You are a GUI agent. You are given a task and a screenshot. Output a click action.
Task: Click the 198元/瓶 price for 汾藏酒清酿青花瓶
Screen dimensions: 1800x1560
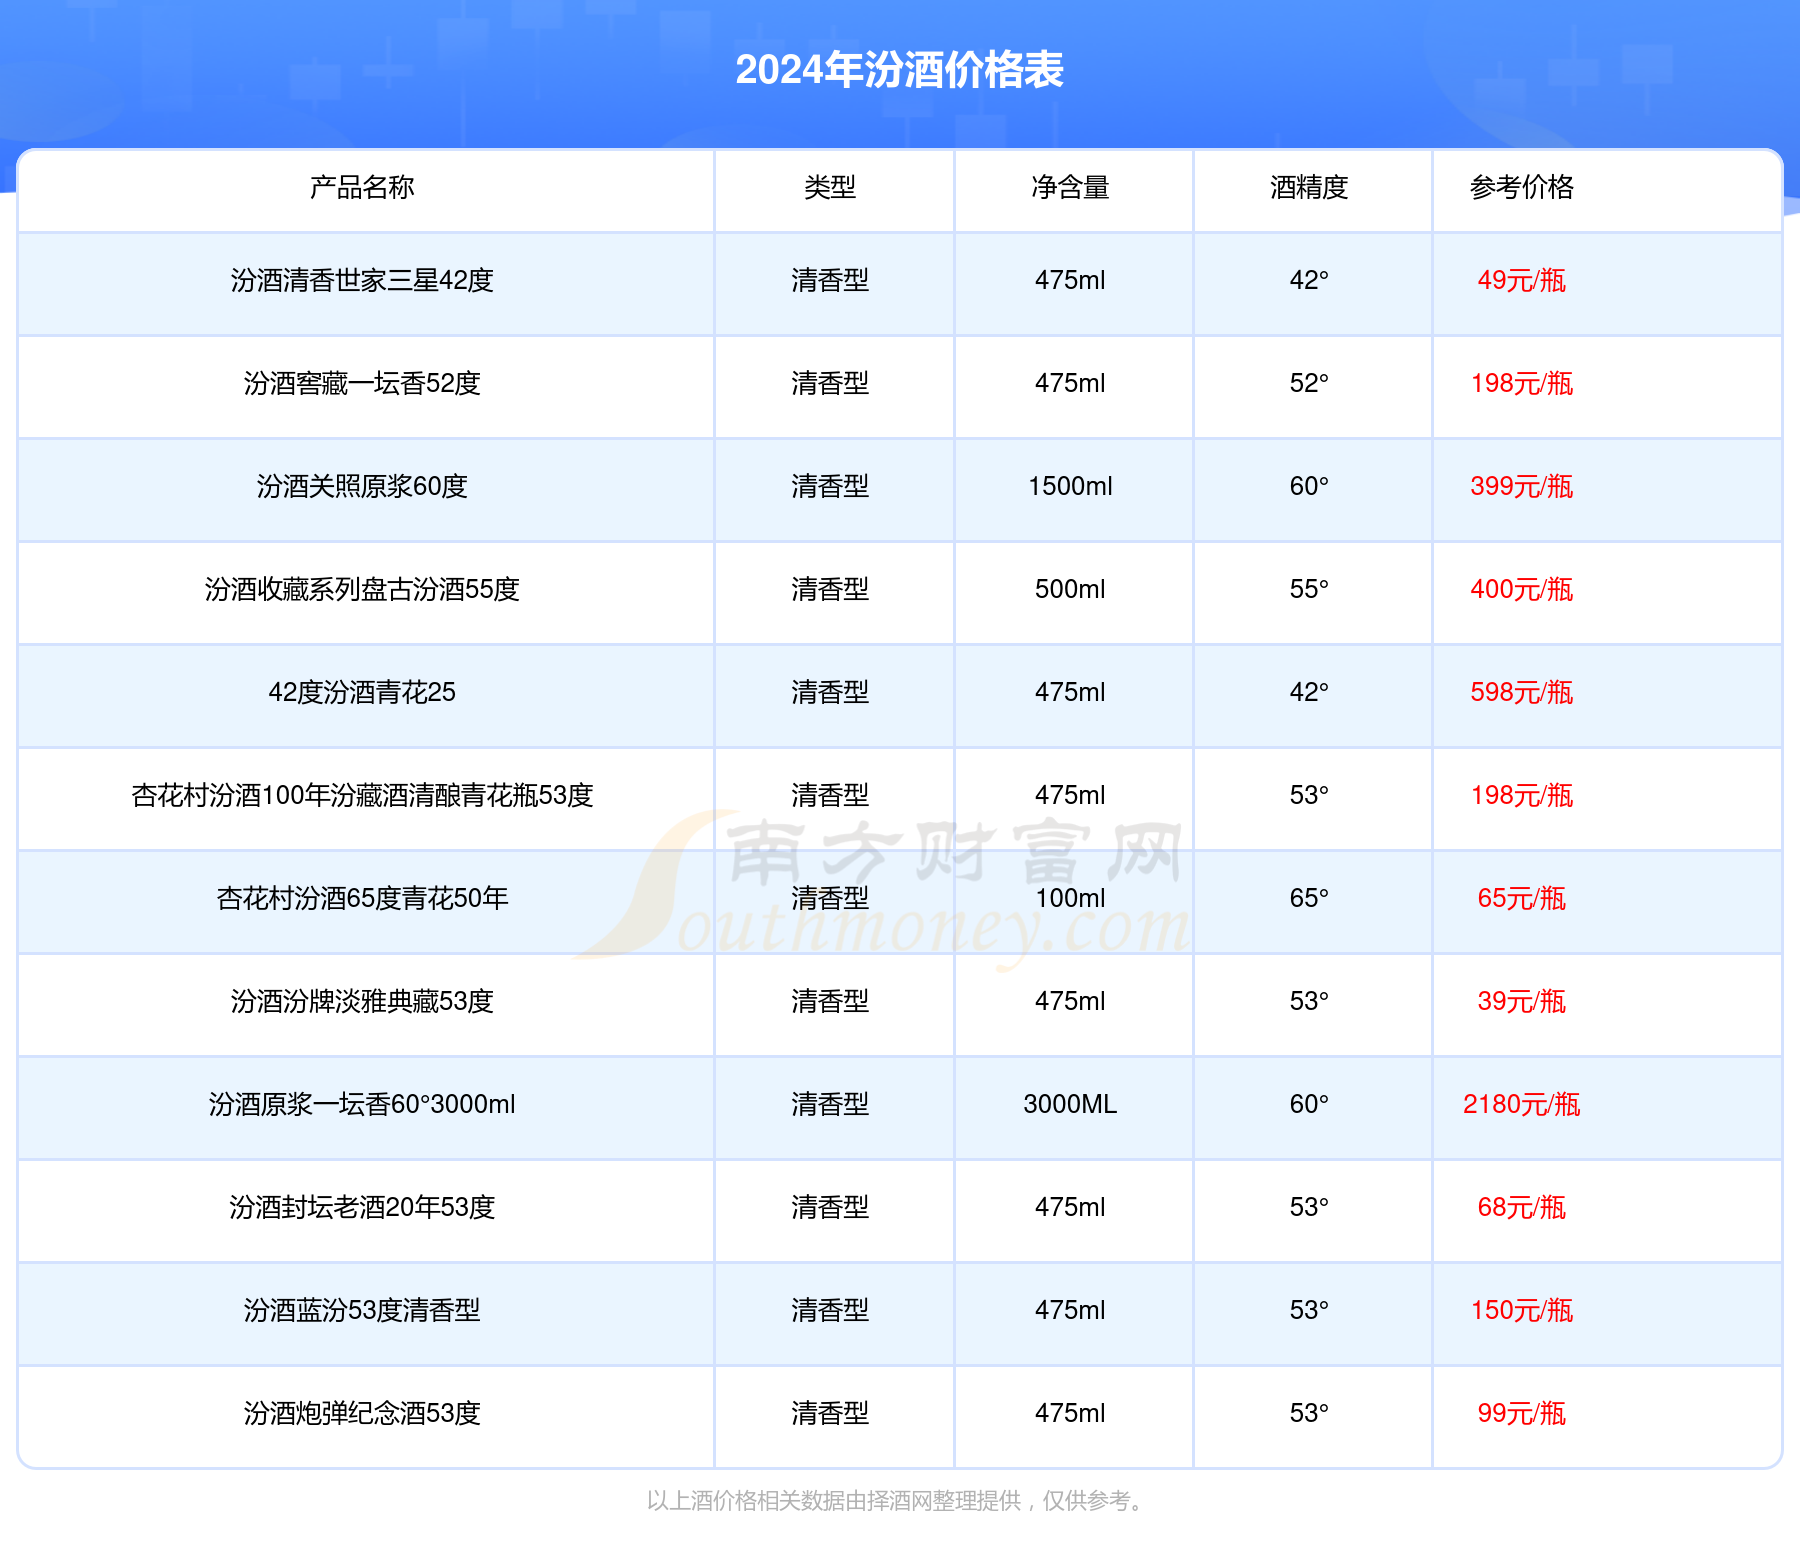click(x=1522, y=795)
